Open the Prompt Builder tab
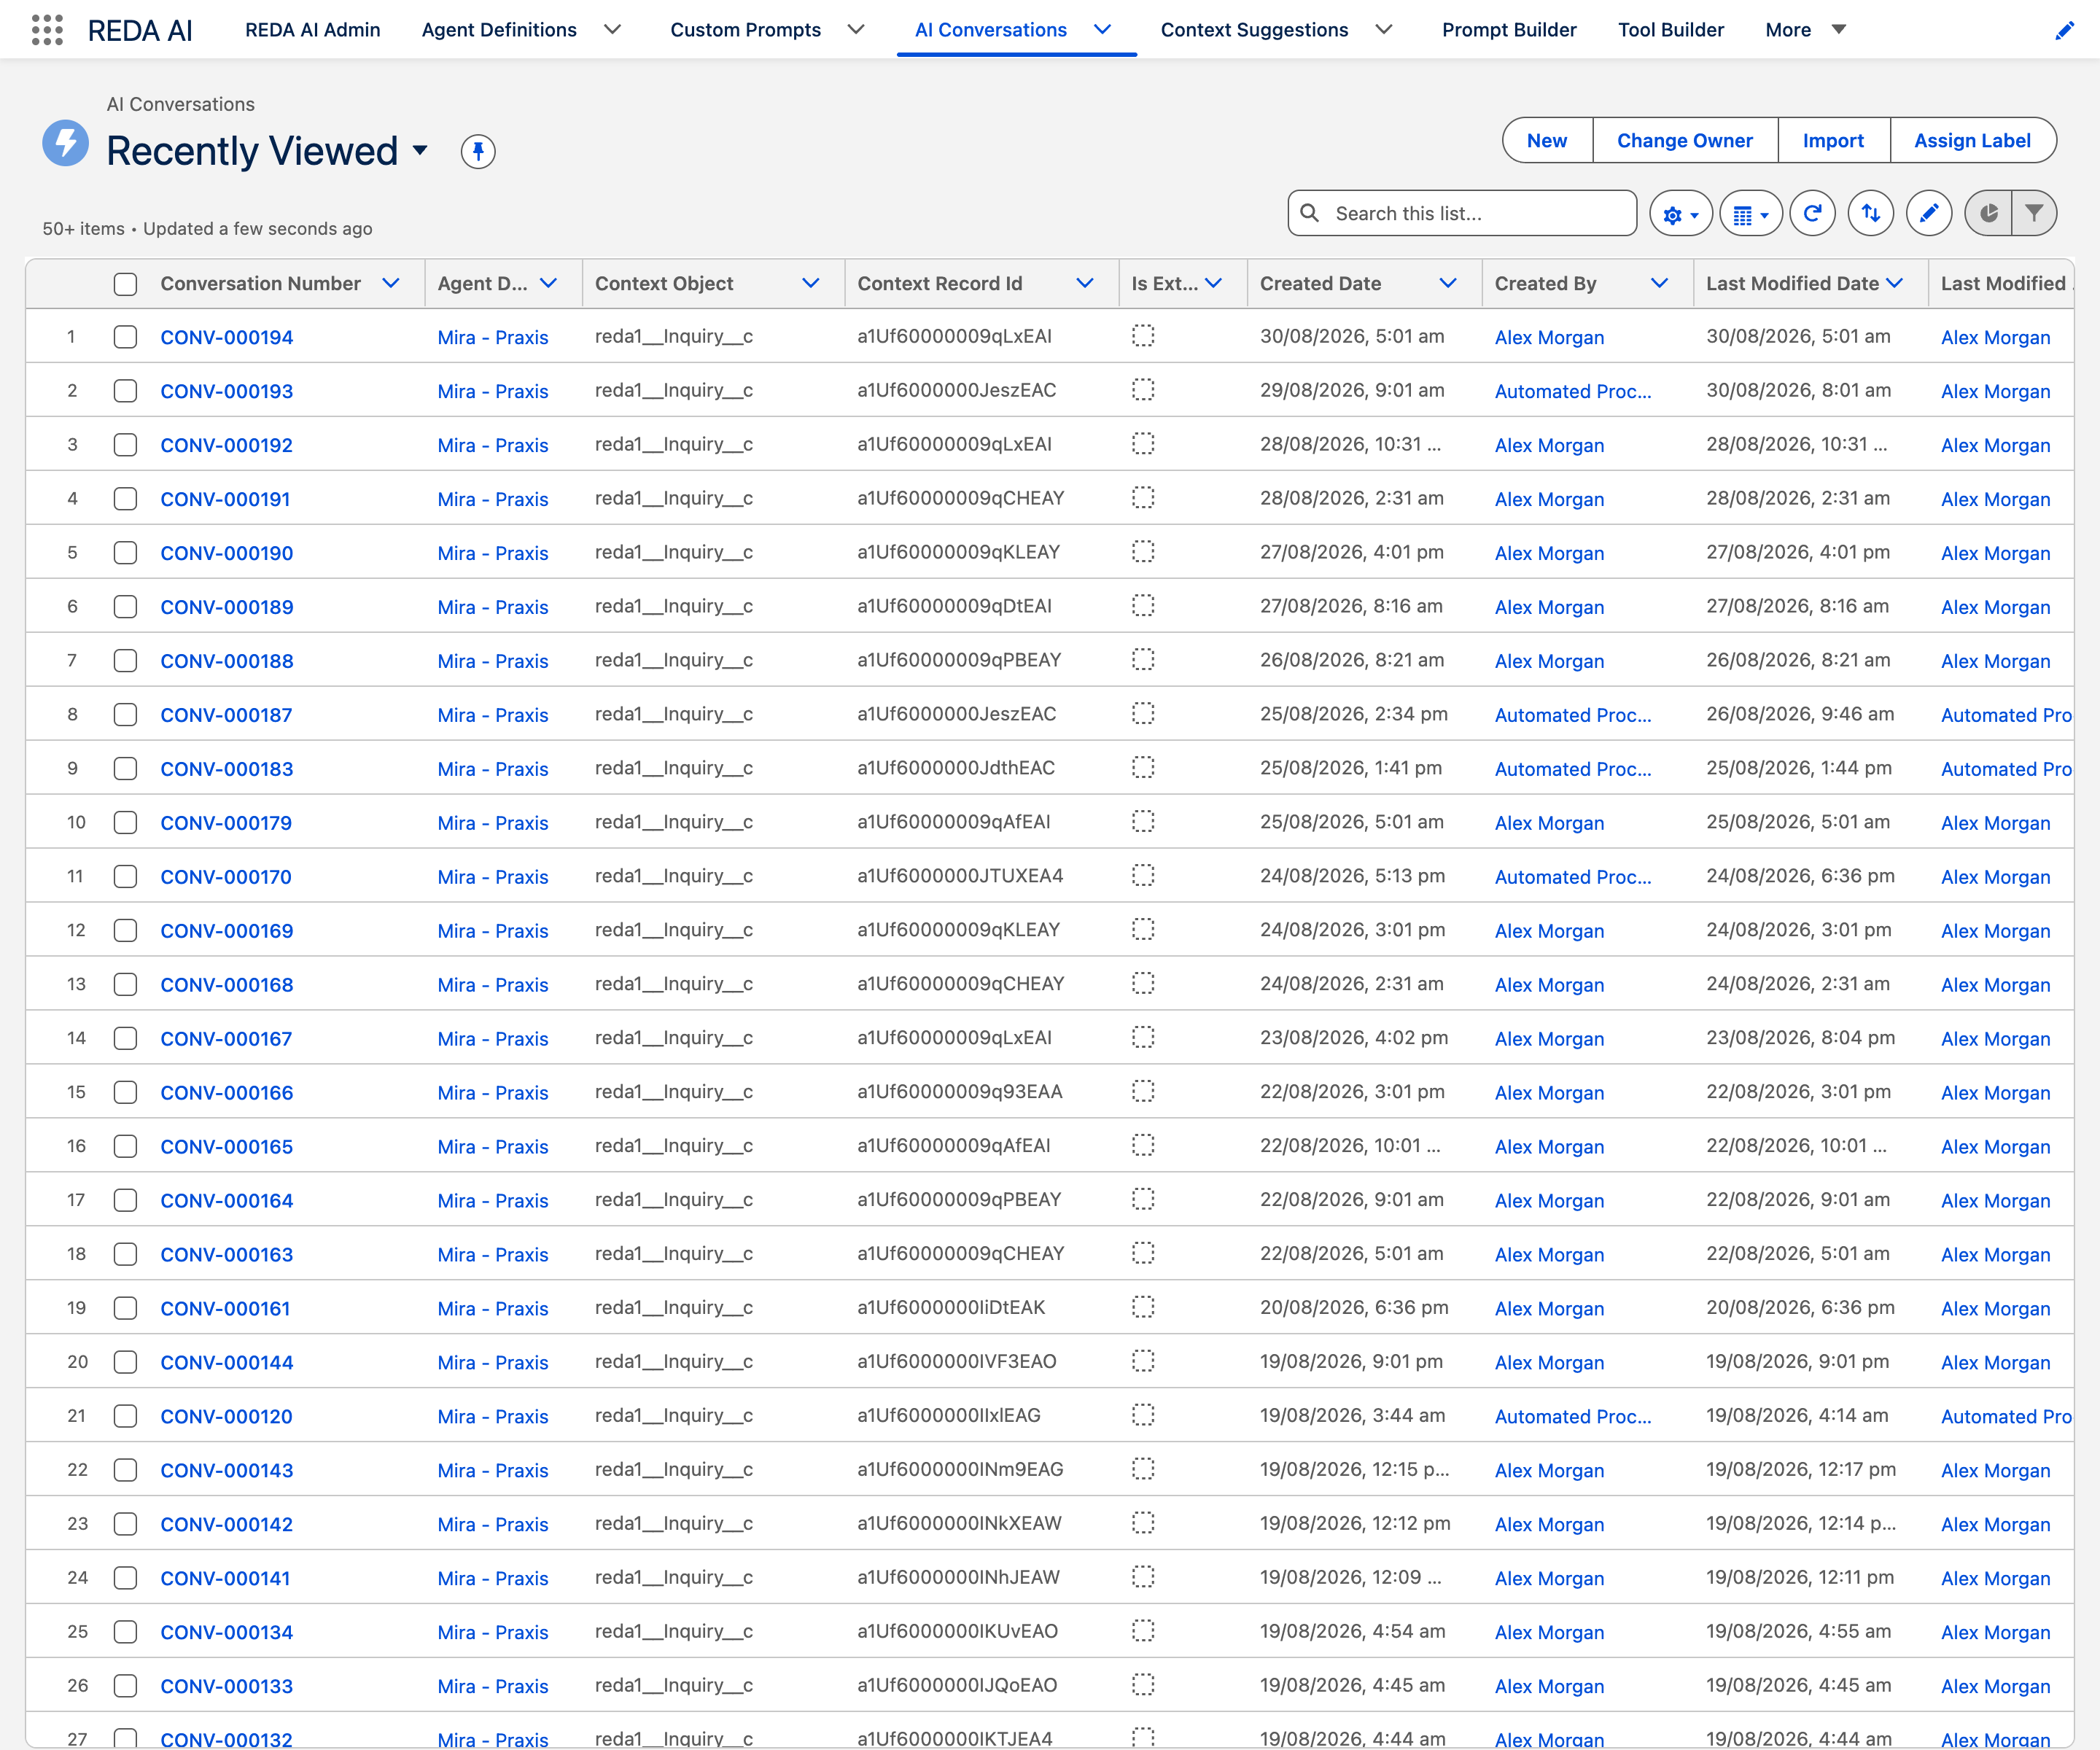This screenshot has height=1750, width=2100. pyautogui.click(x=1509, y=30)
